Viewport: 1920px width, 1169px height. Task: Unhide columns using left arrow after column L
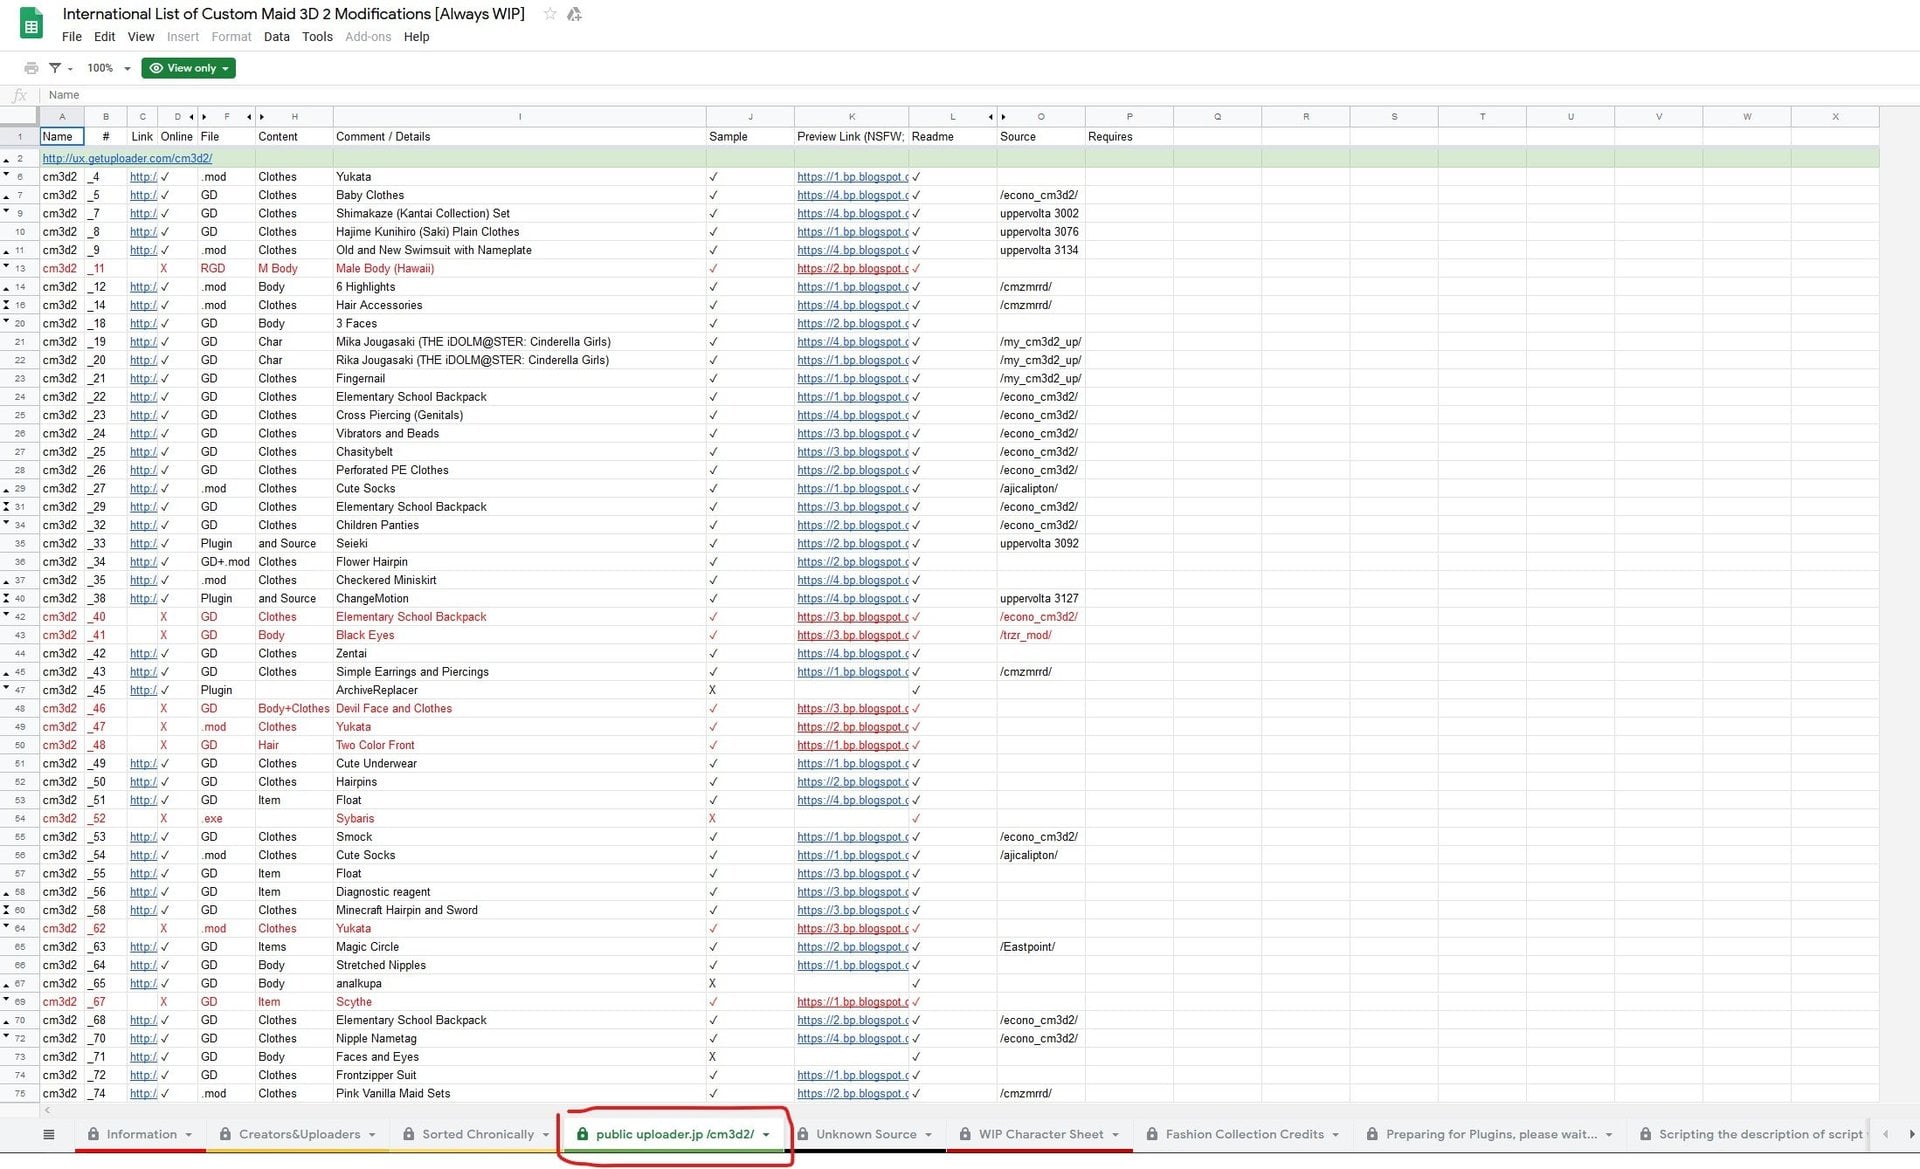991,117
